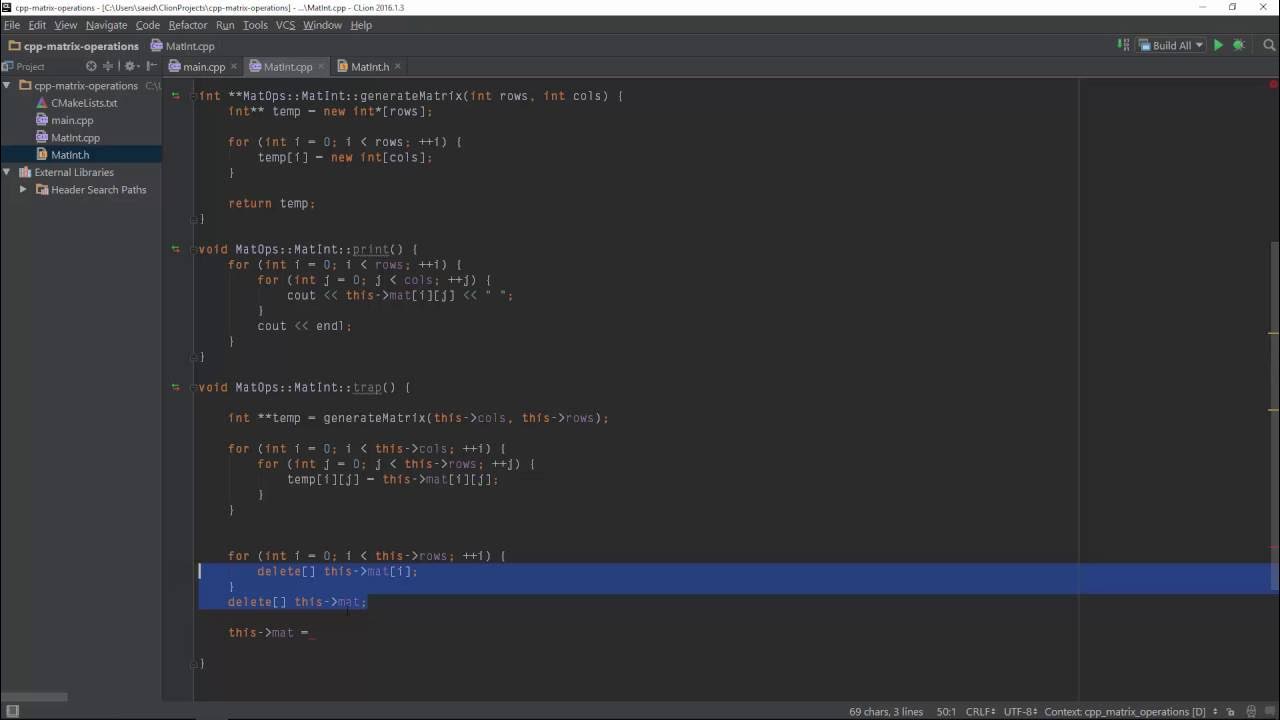Click 'cout << endl;' code line
The height and width of the screenshot is (720, 1280).
point(304,326)
